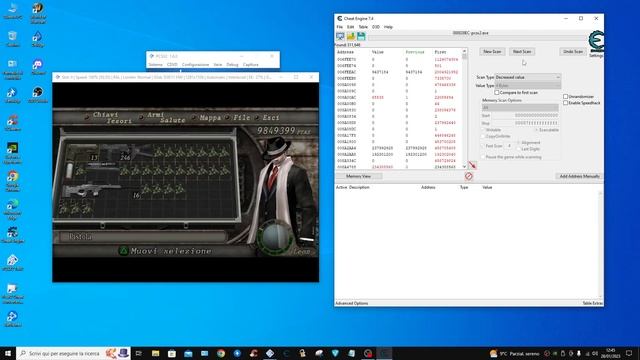Open the Help menu in Cheat Engine
The height and width of the screenshot is (360, 640).
[388, 27]
